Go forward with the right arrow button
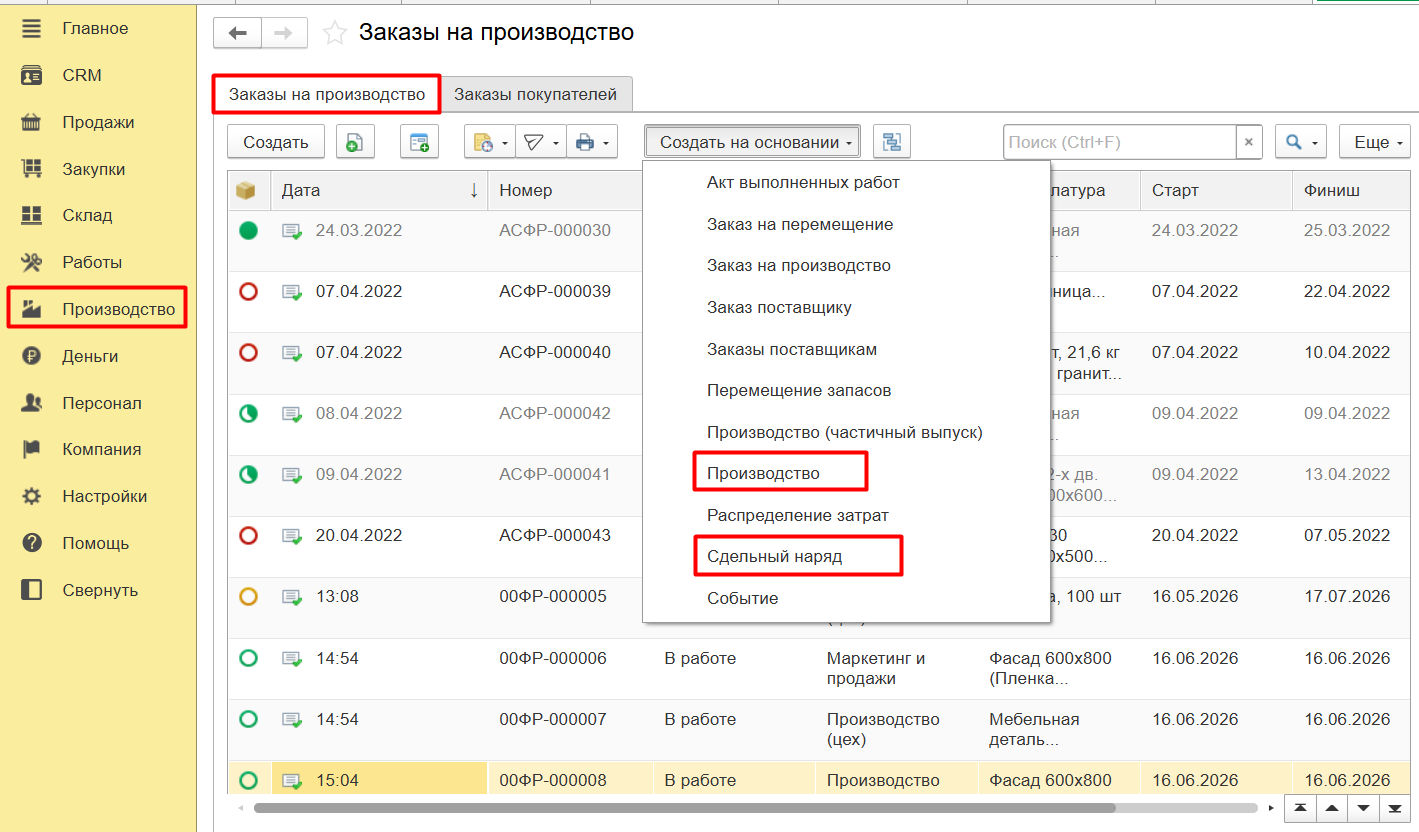Image resolution: width=1419 pixels, height=832 pixels. click(284, 33)
